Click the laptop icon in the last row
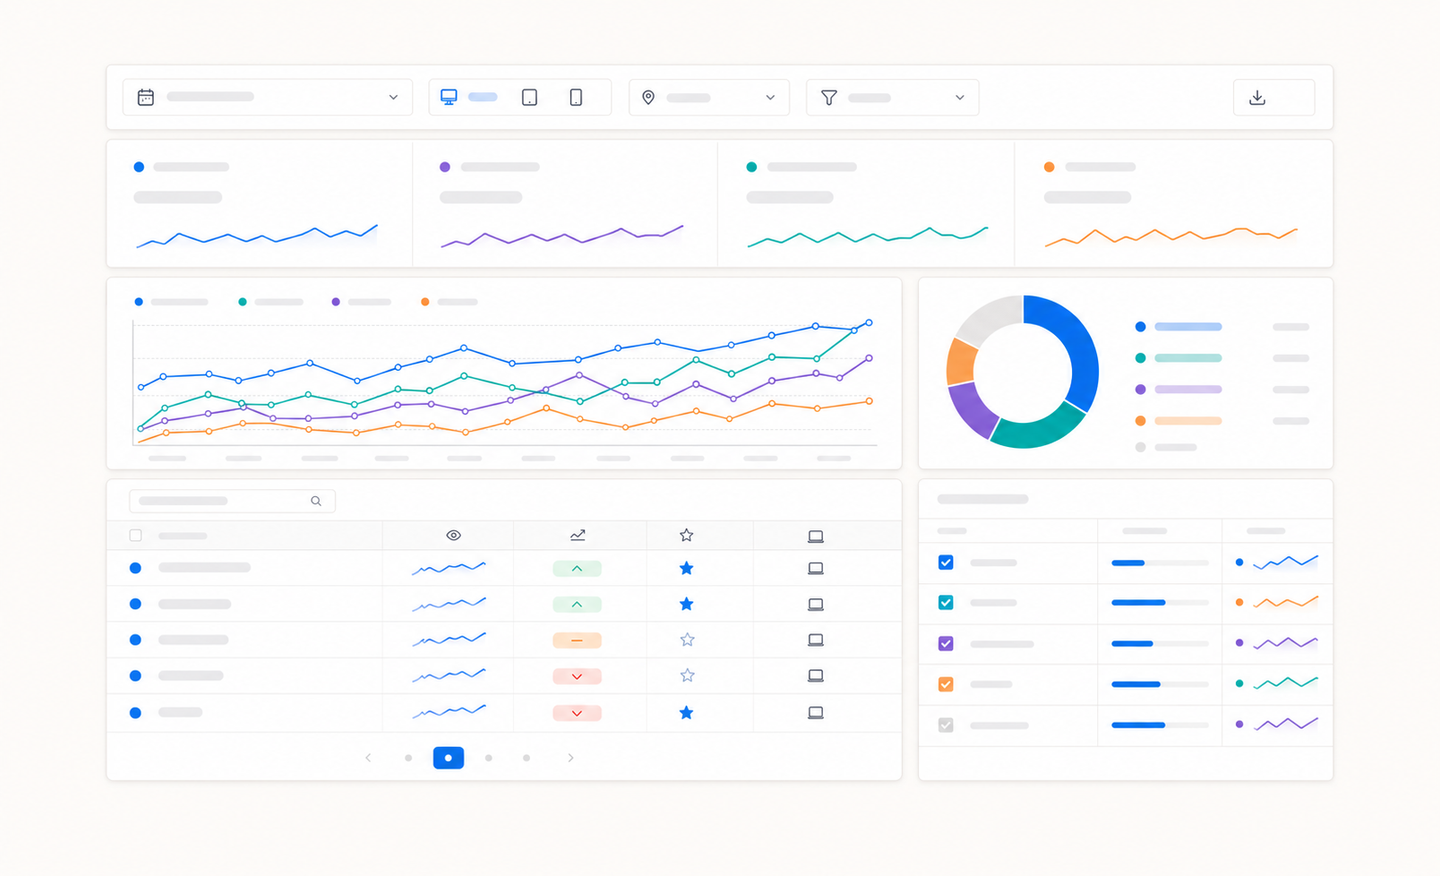1440x876 pixels. (x=816, y=713)
